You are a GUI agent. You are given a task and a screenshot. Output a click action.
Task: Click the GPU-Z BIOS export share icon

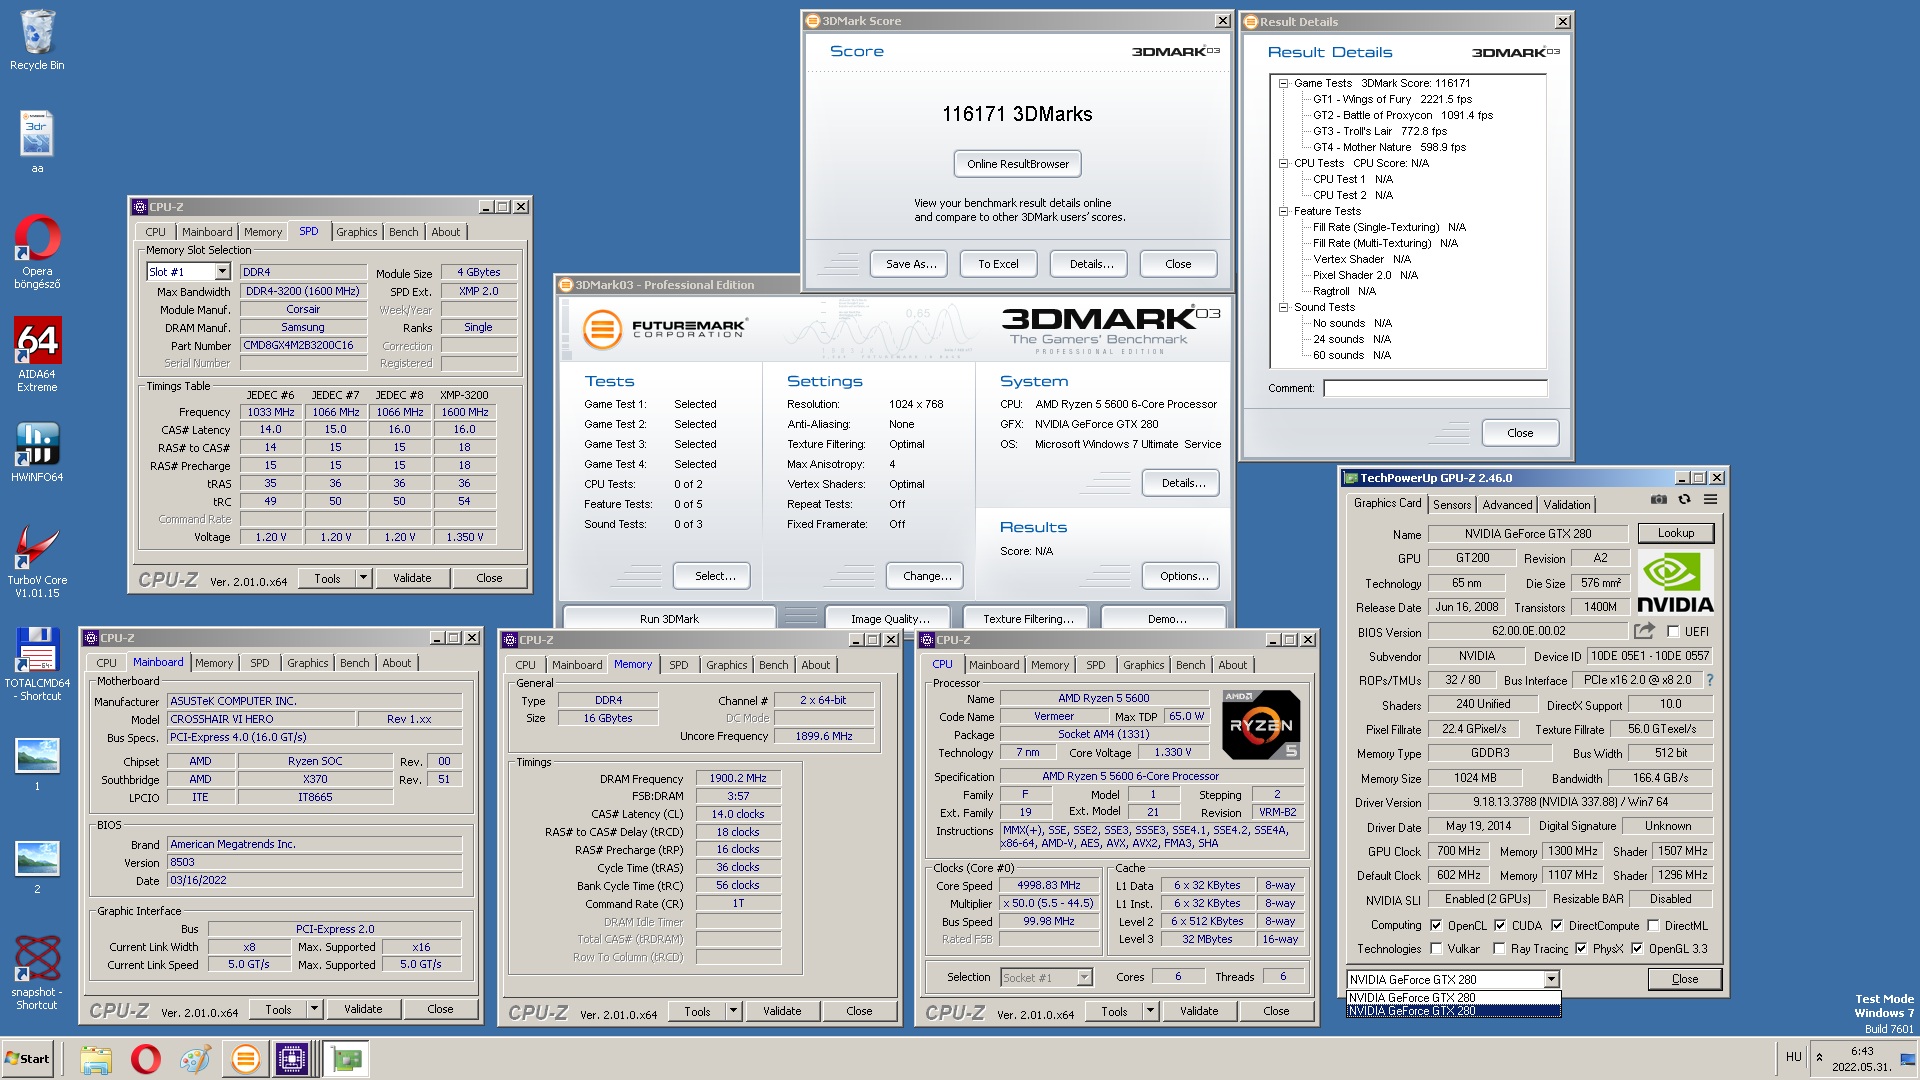coord(1644,631)
